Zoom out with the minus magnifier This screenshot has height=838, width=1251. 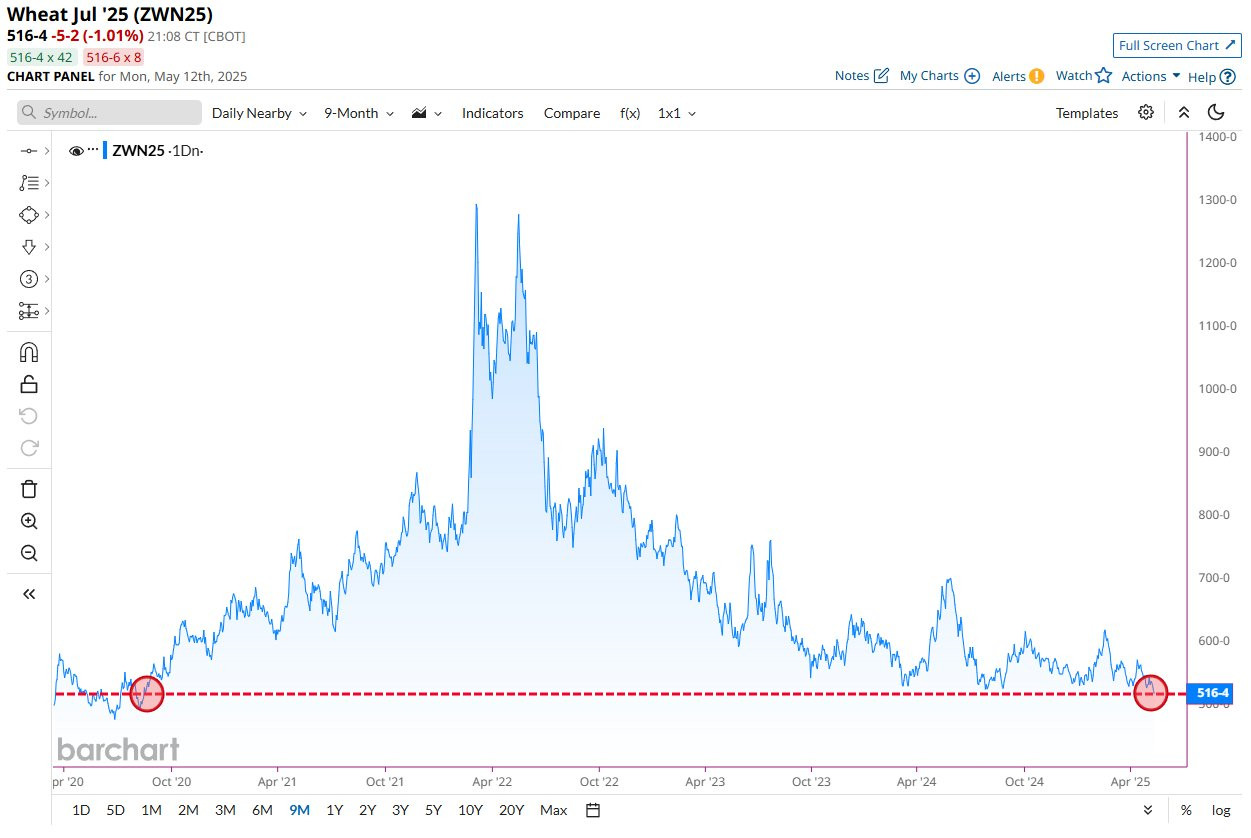point(29,553)
